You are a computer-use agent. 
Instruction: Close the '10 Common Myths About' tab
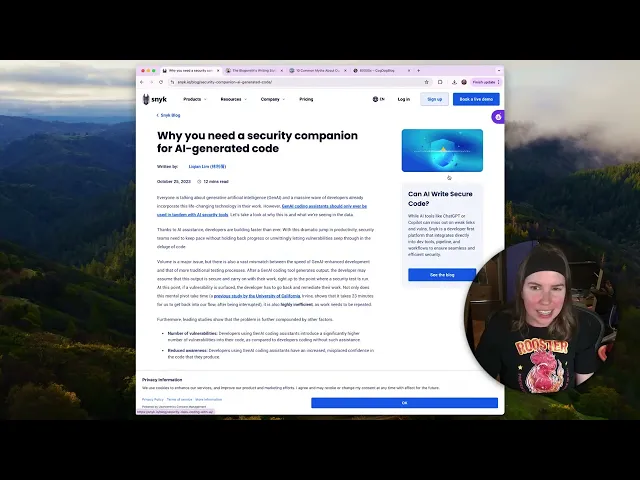coord(345,71)
